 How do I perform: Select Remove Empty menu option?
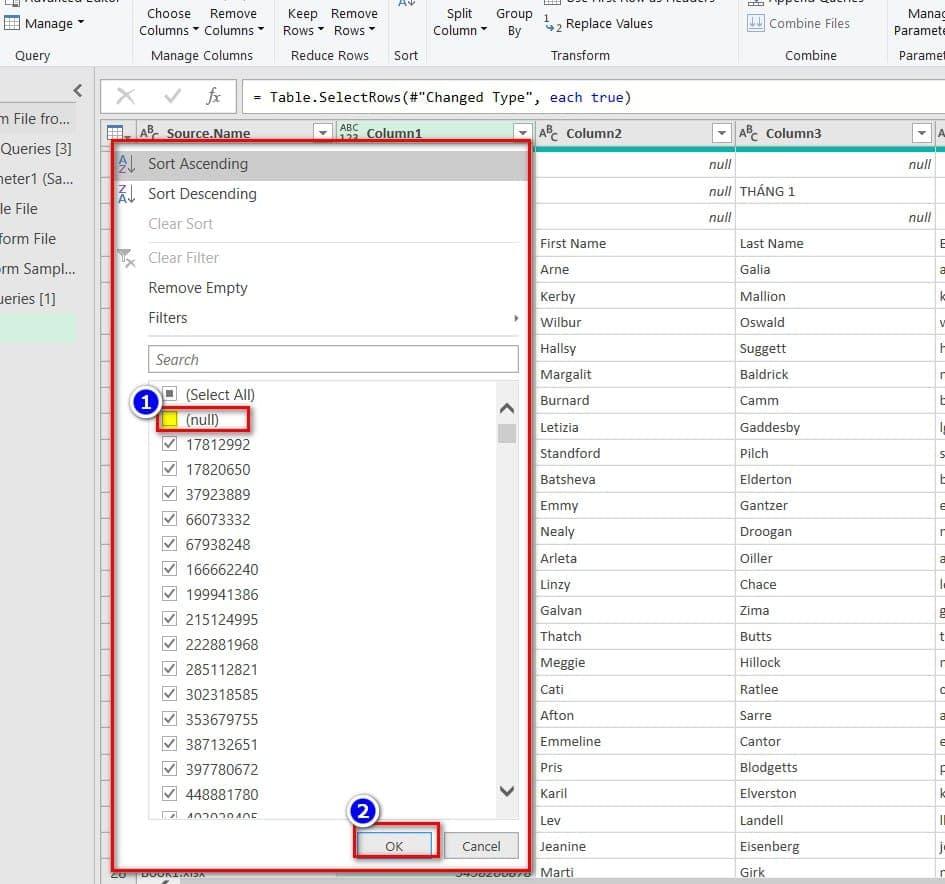tap(198, 288)
